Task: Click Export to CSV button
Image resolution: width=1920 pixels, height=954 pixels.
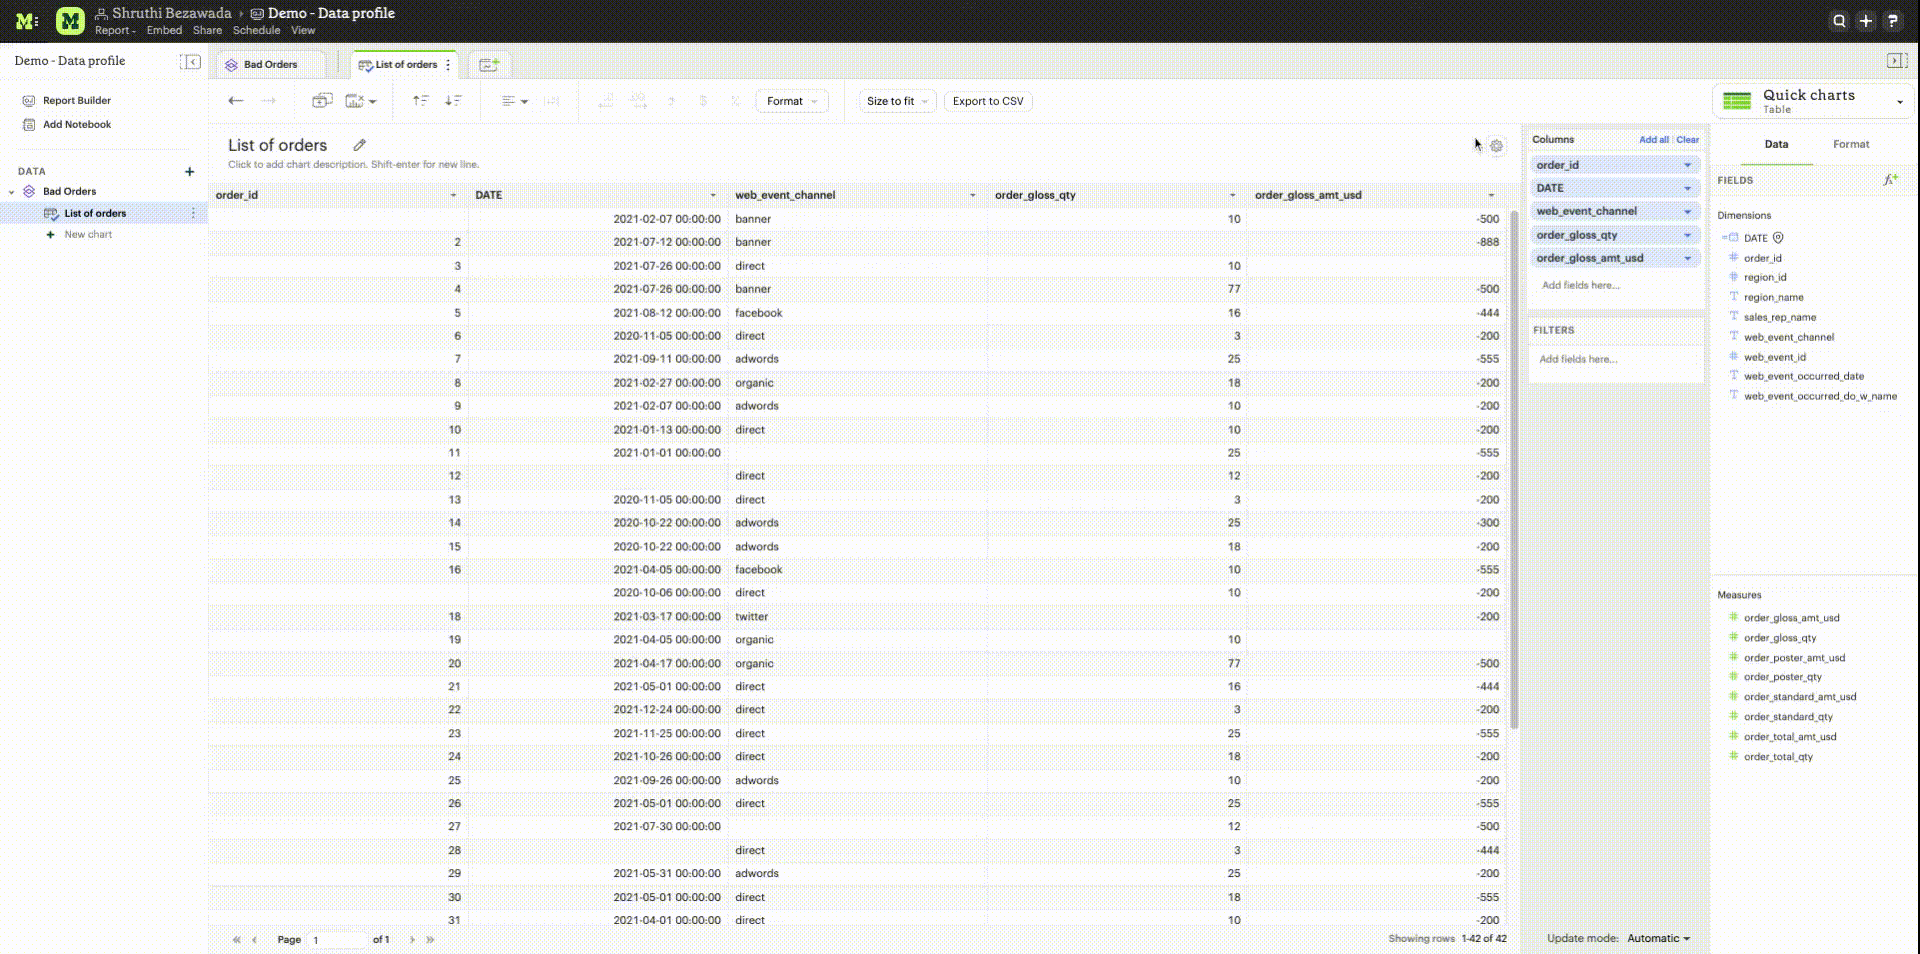Action: click(x=987, y=101)
